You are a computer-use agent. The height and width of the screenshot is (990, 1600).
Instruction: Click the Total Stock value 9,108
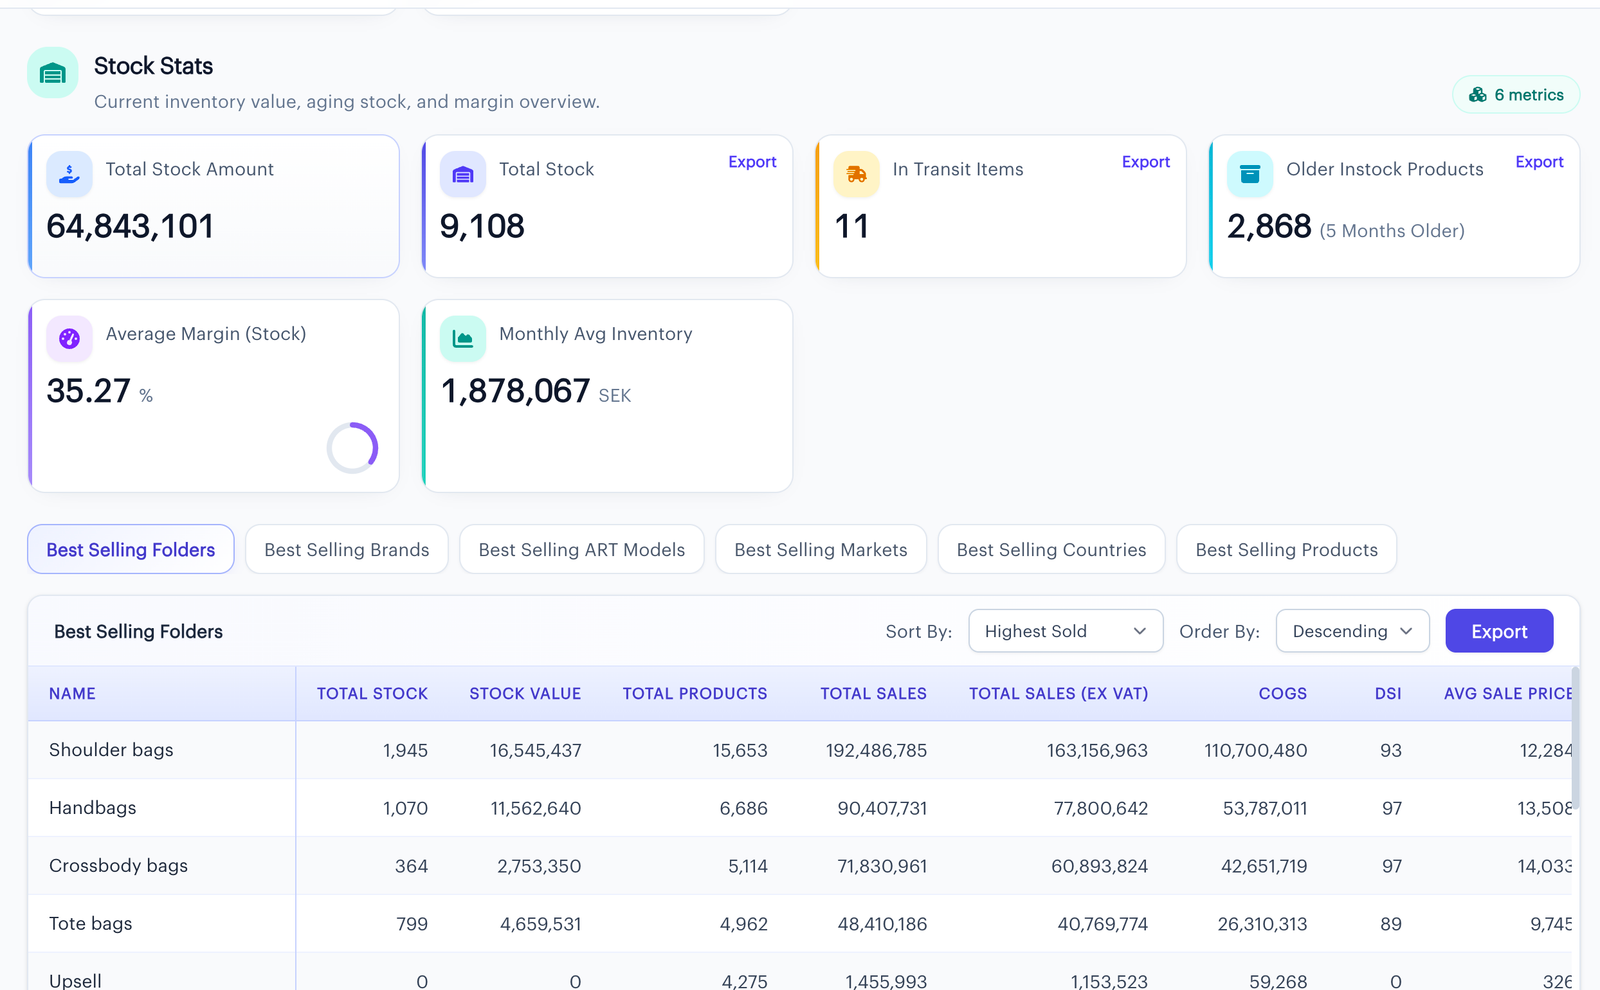point(482,227)
